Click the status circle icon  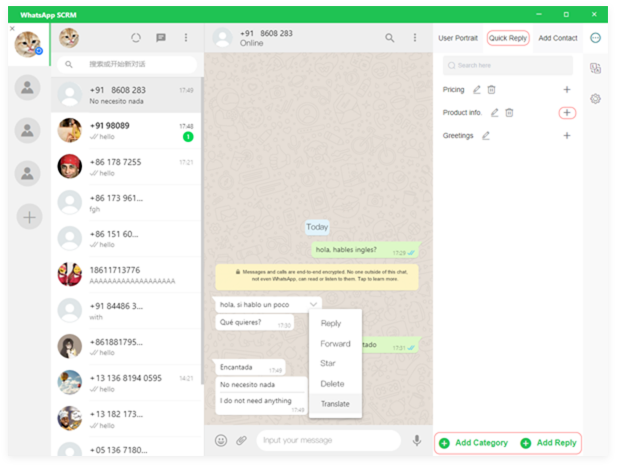coord(136,38)
